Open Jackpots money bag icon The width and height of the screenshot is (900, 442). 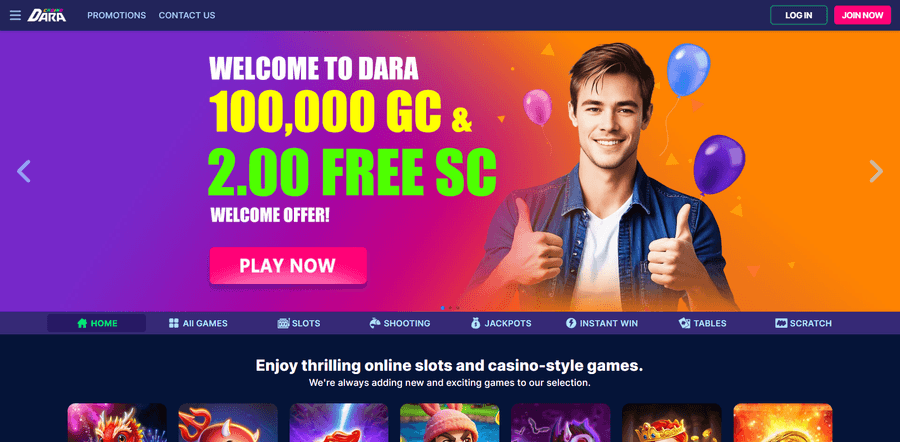tap(475, 323)
